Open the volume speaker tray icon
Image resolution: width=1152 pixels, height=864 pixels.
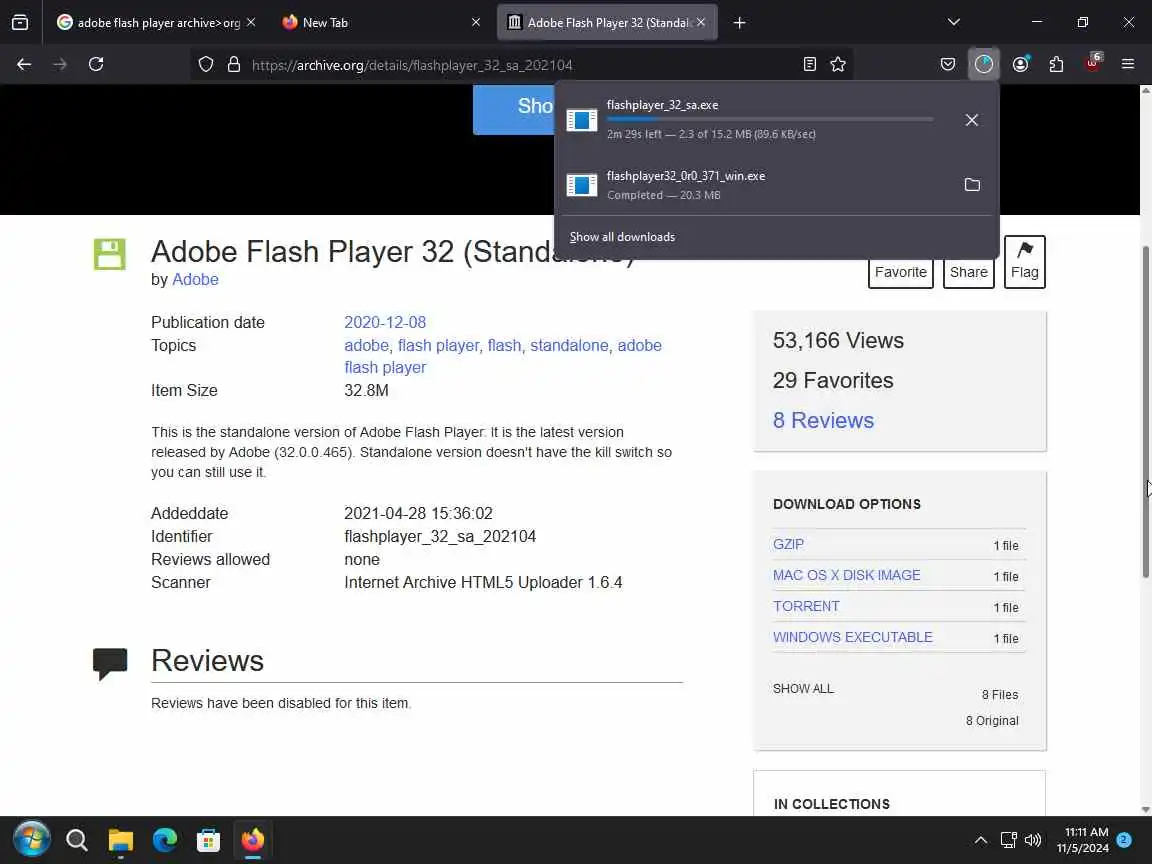pos(1033,840)
